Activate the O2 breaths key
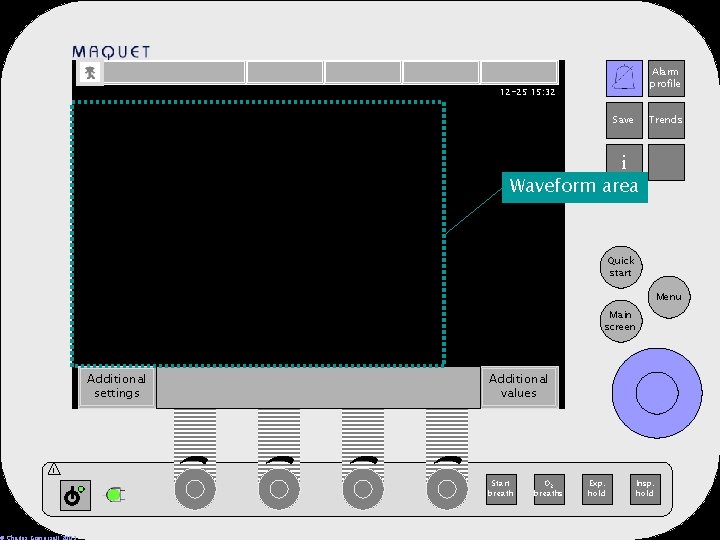 [549, 489]
